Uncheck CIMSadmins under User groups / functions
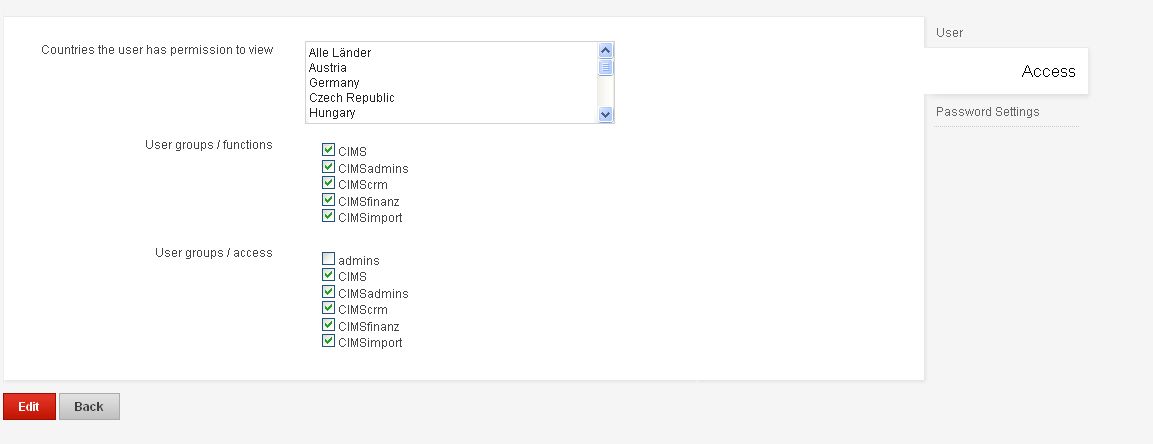 (328, 167)
